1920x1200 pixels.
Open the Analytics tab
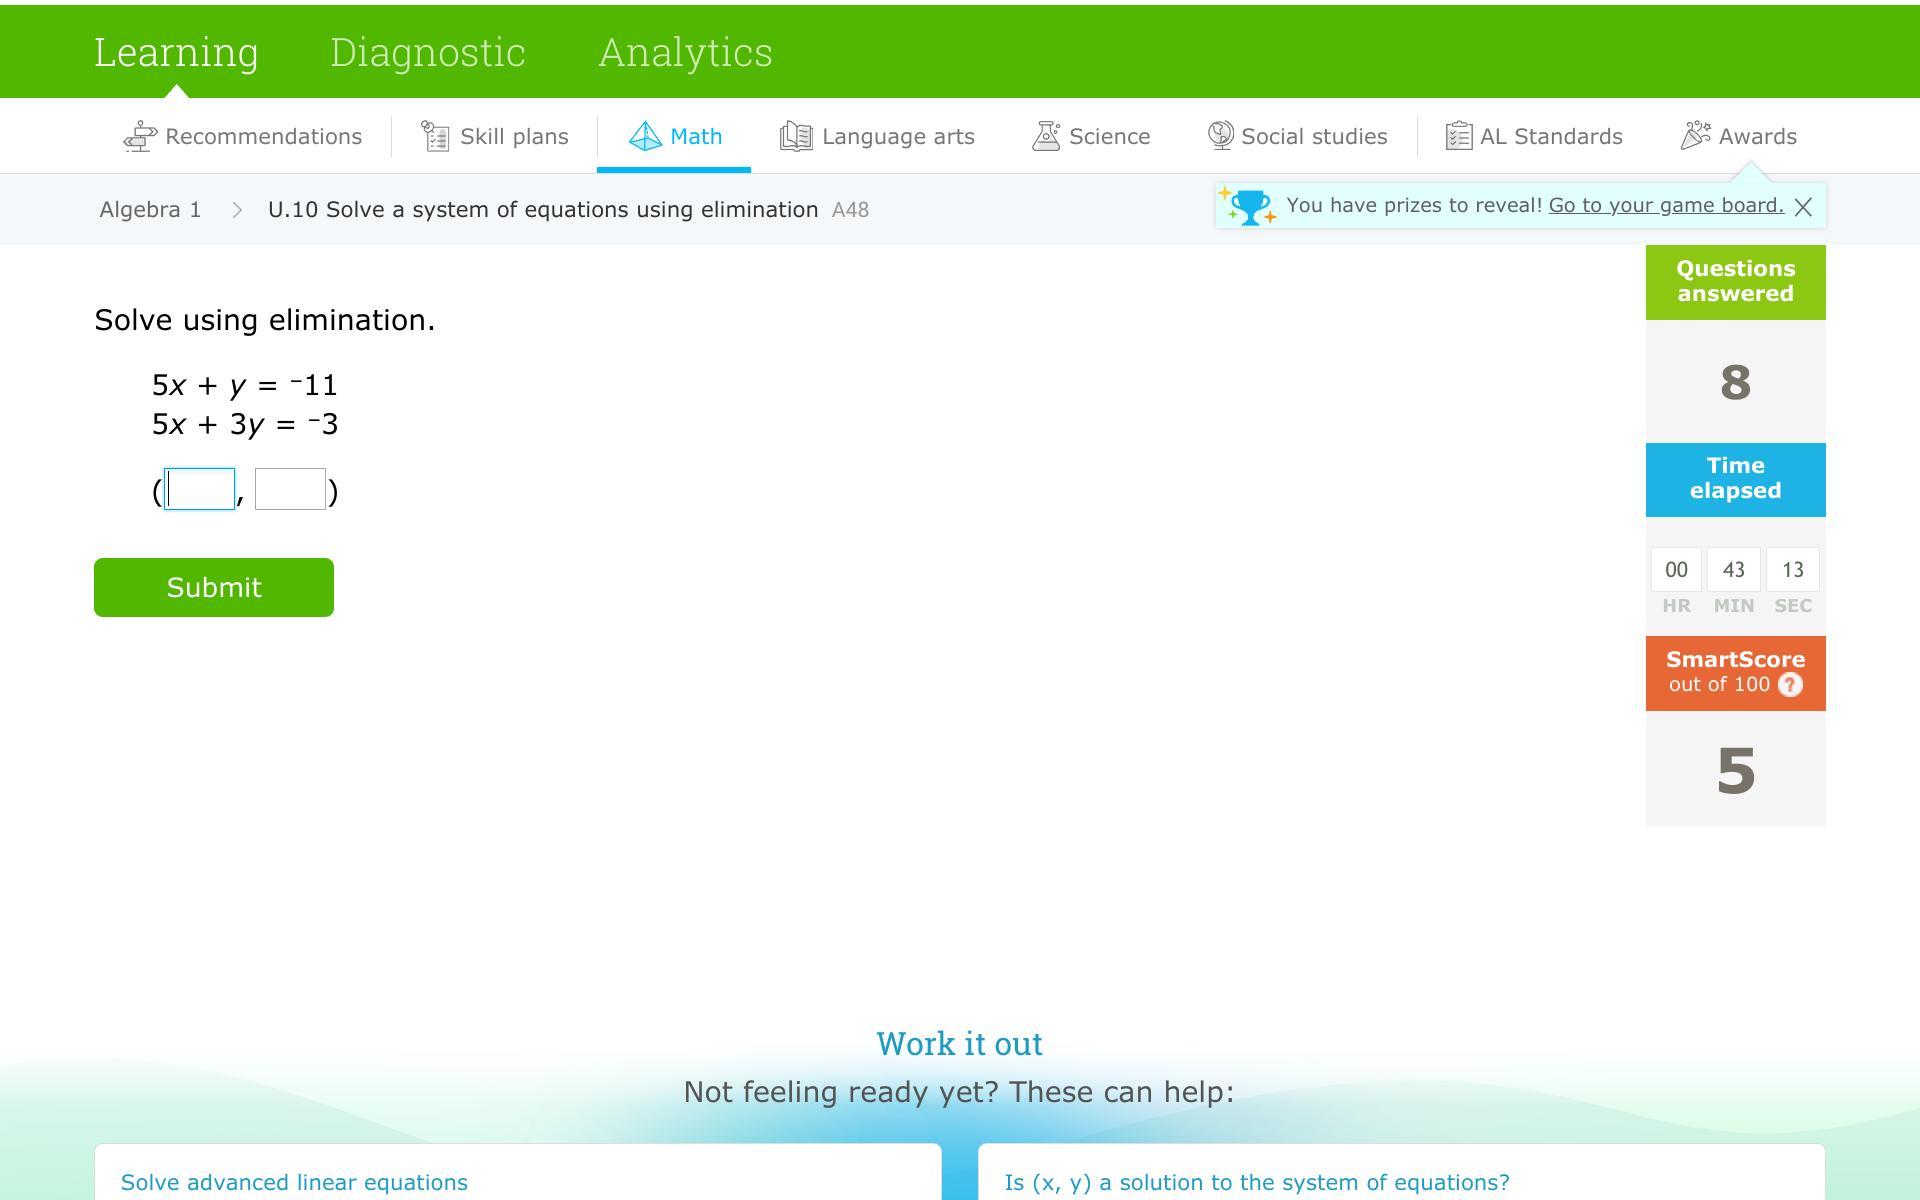[685, 52]
